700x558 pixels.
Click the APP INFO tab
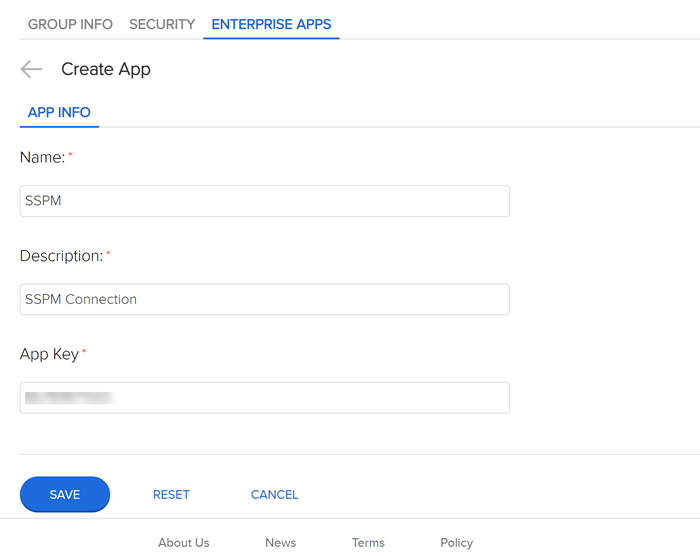[59, 112]
